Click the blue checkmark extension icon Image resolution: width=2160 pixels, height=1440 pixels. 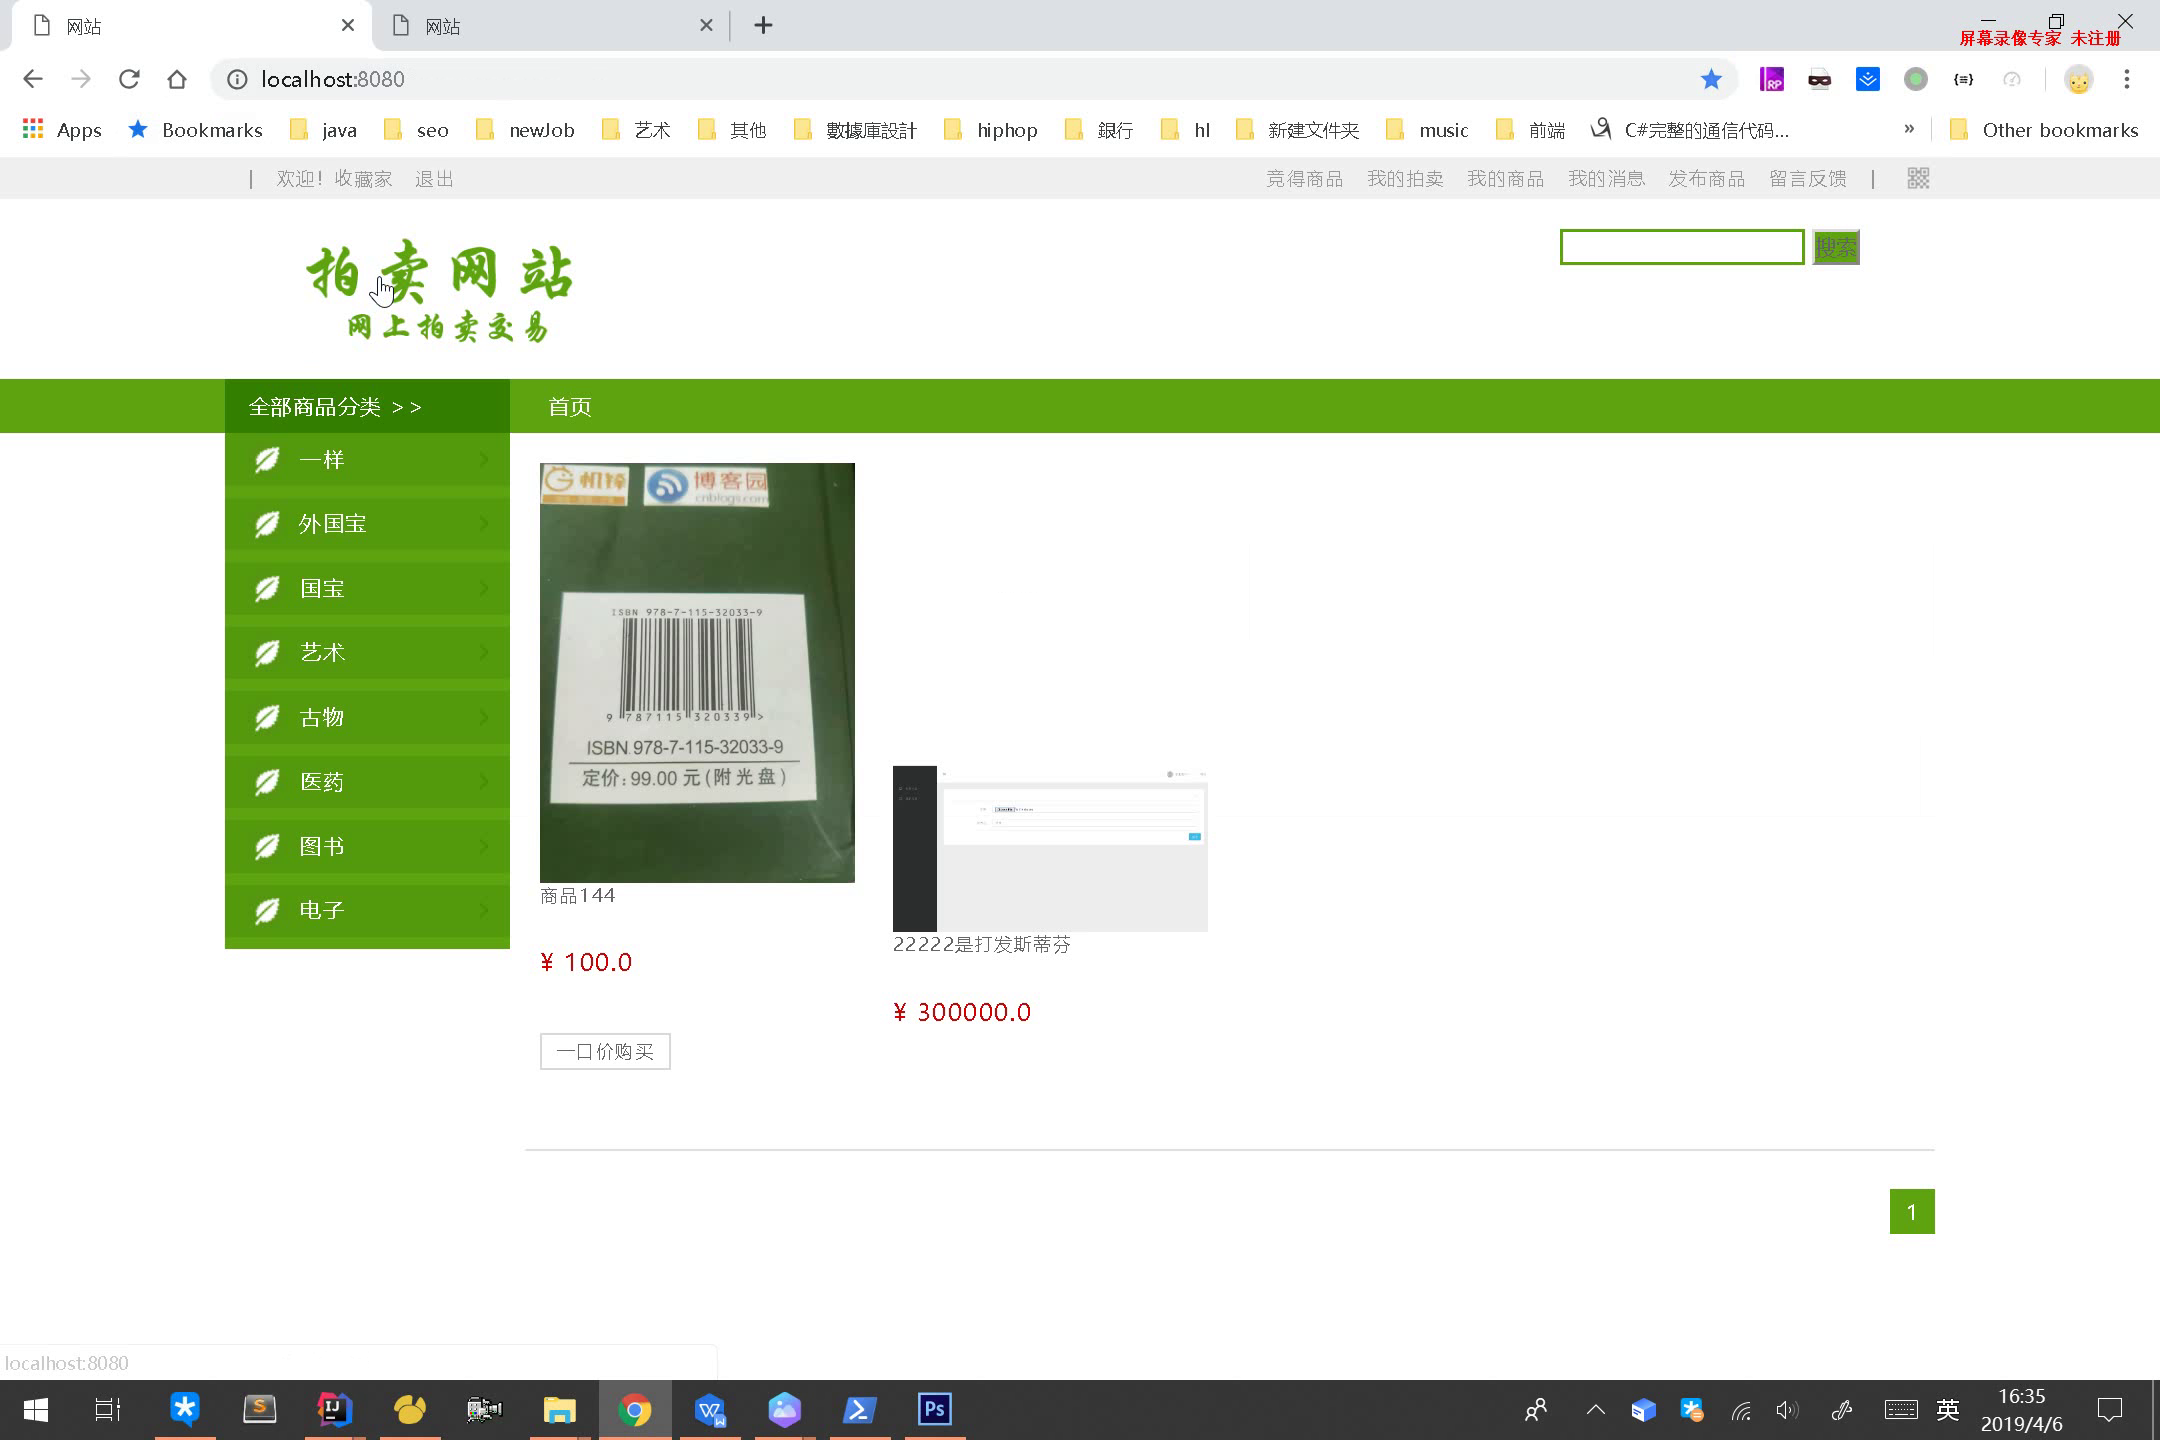click(x=1867, y=79)
